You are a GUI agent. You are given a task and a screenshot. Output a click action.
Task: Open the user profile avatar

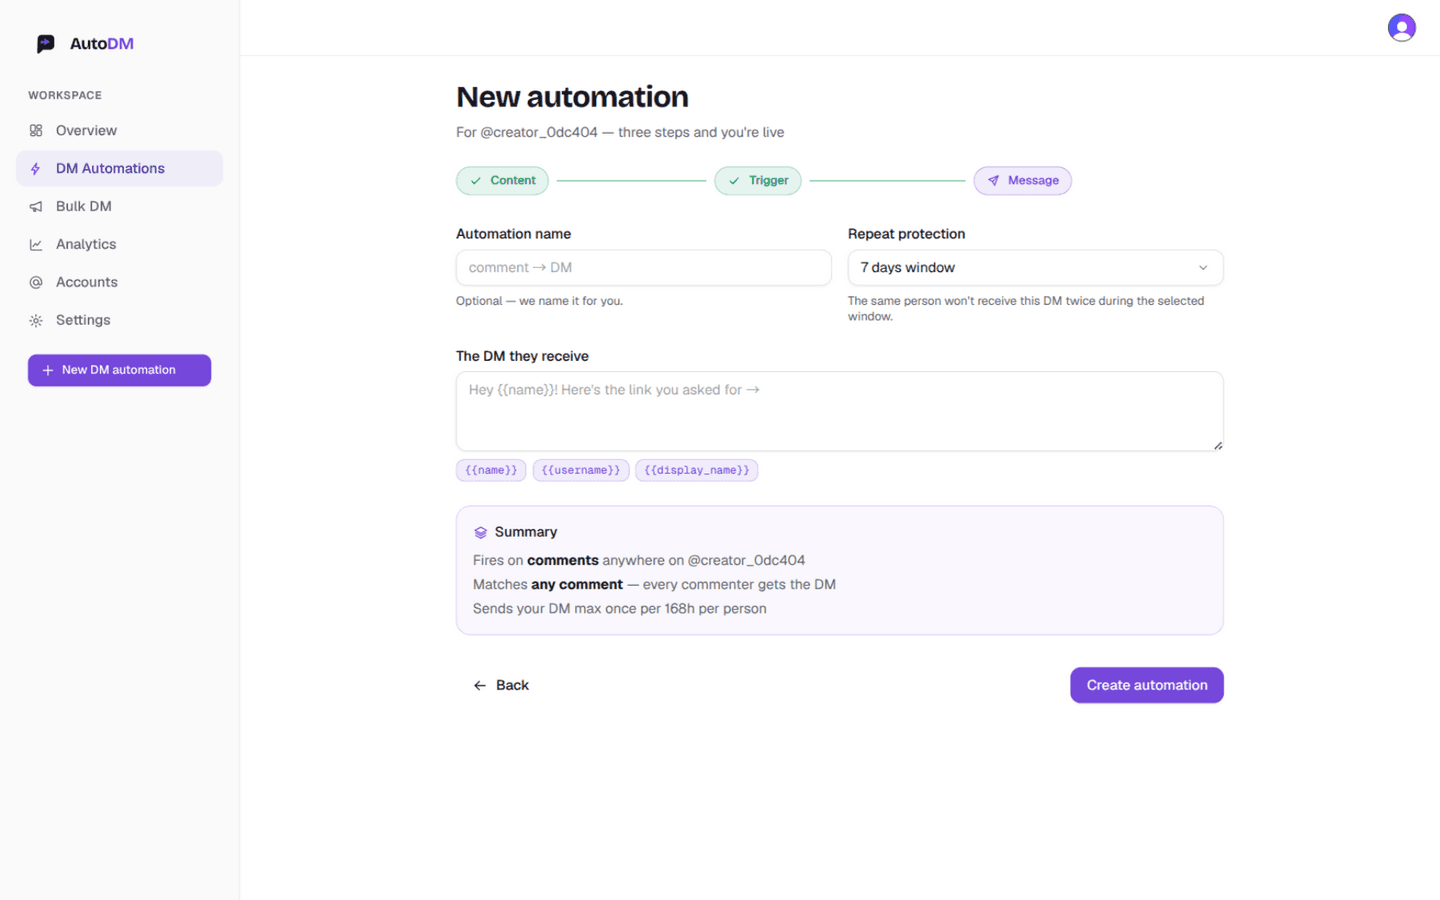1401,28
